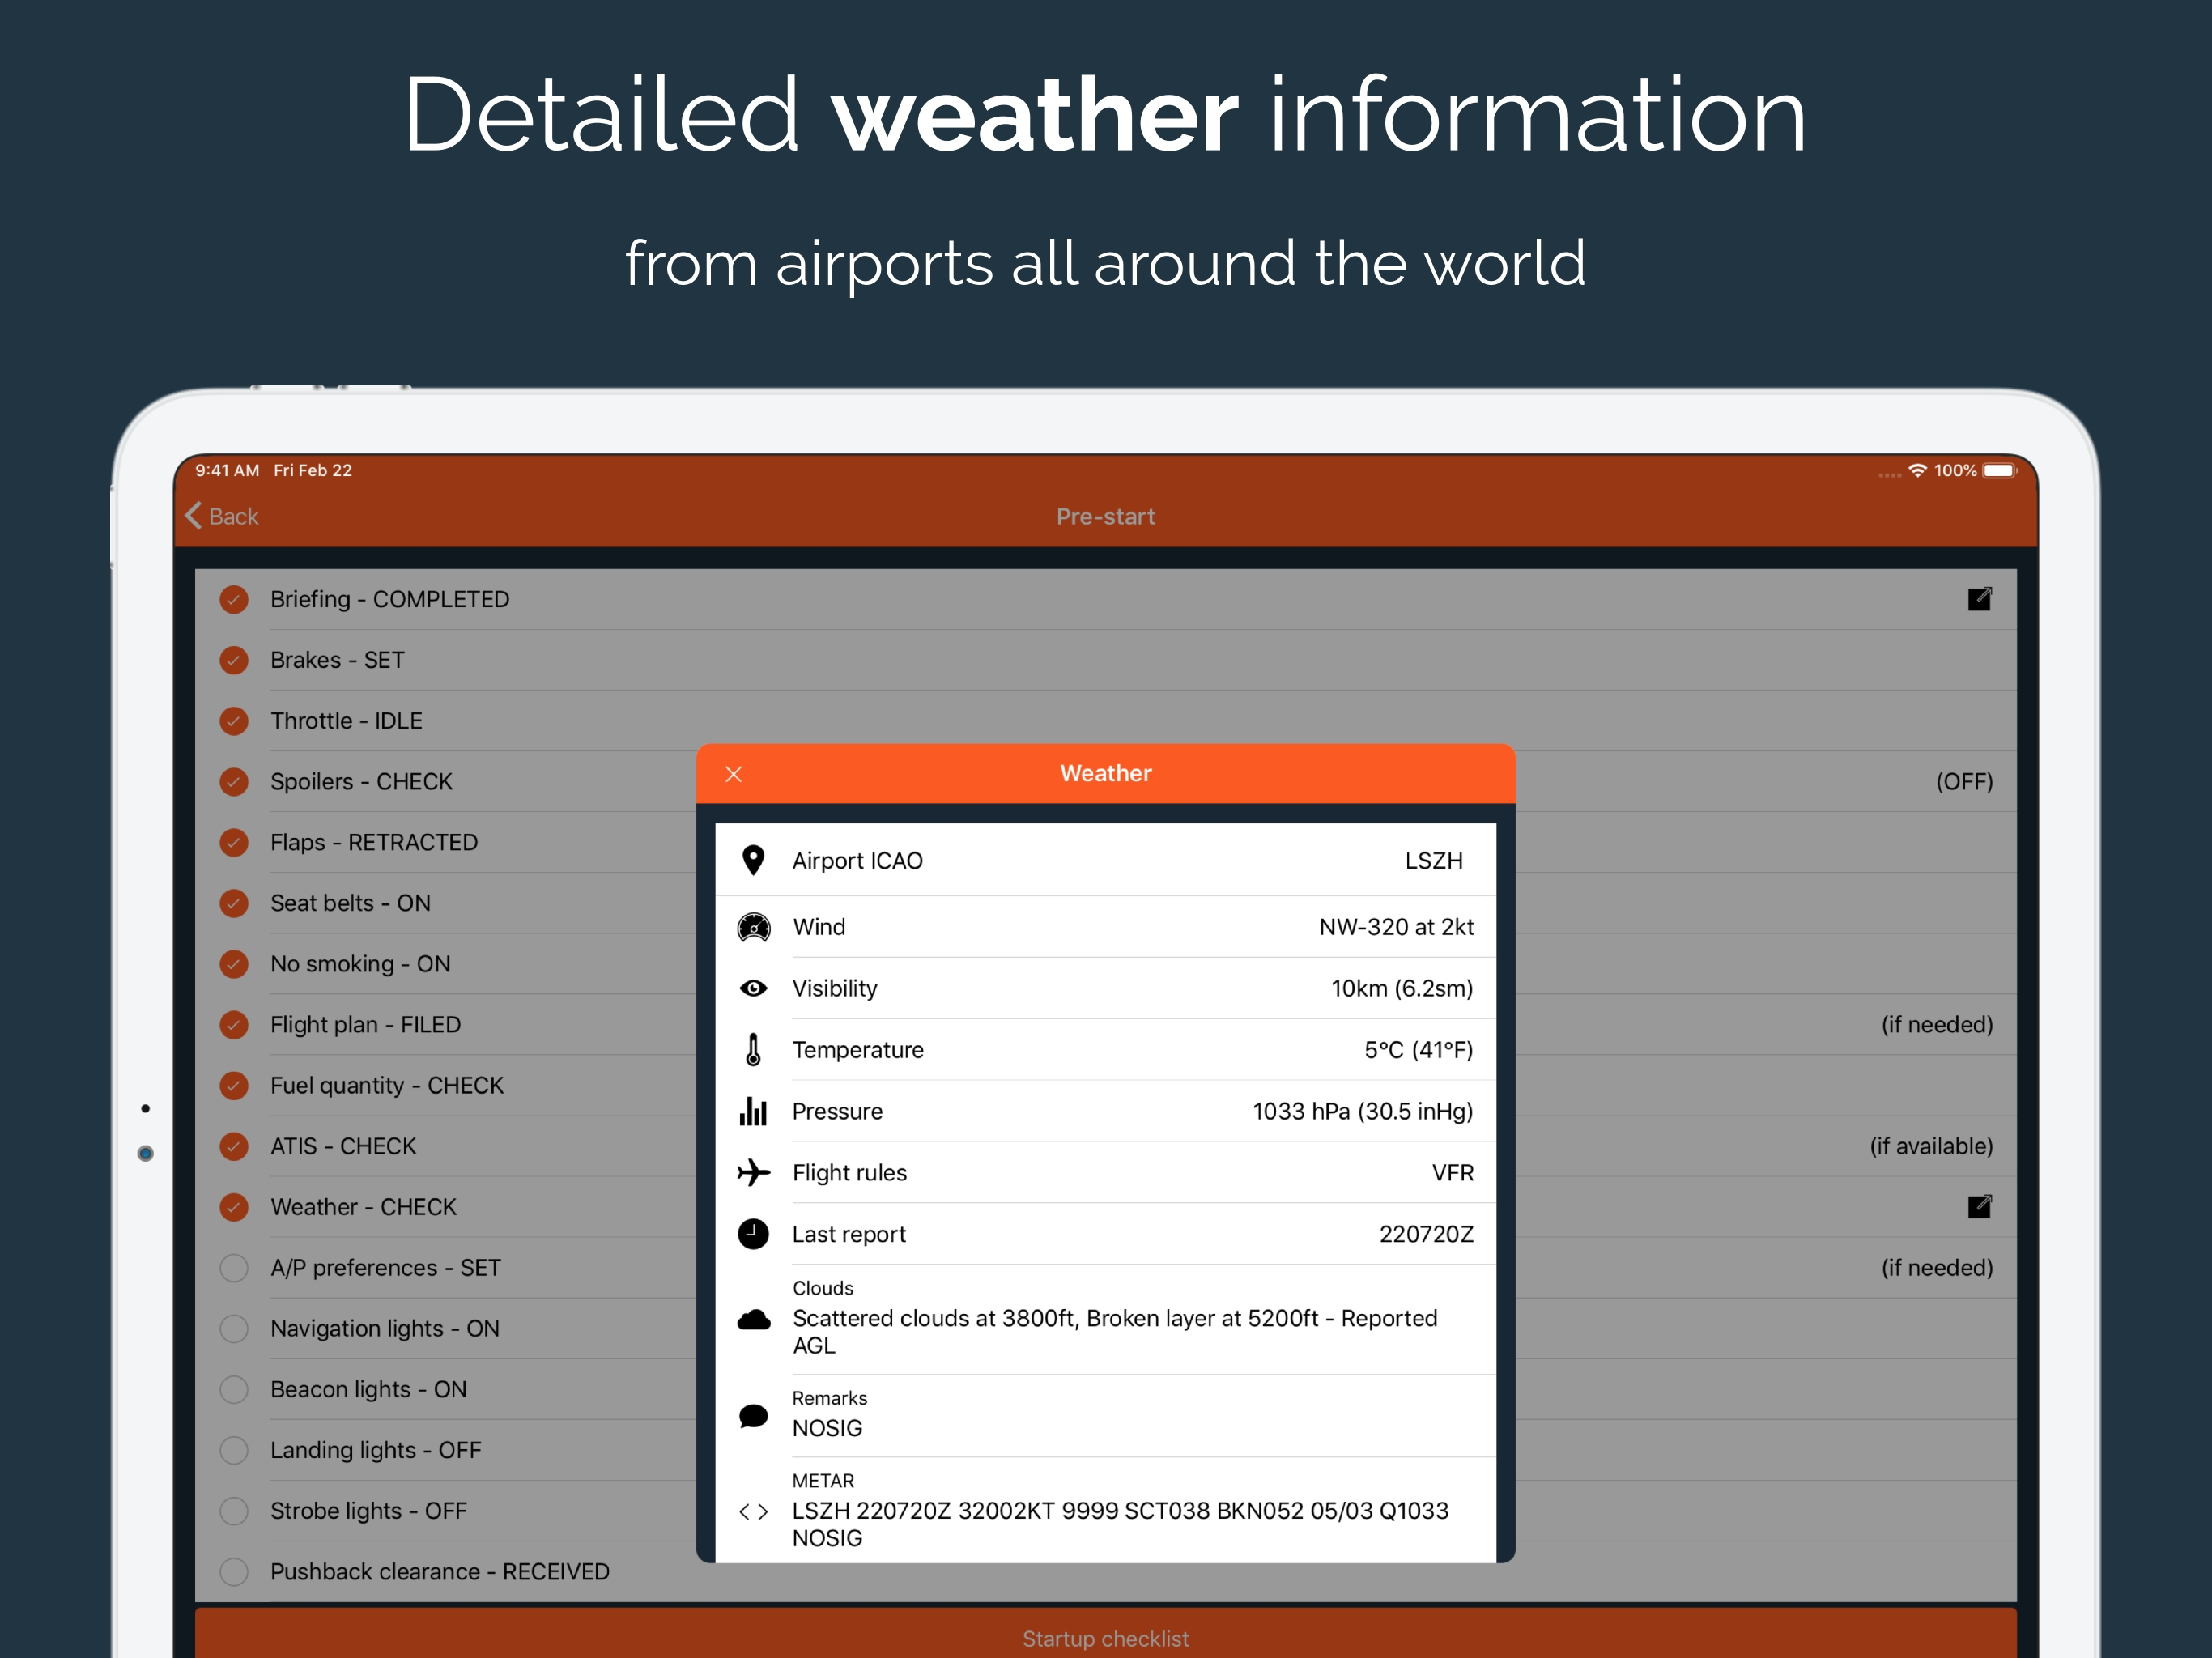Select the LSZH airport code value
This screenshot has height=1658, width=2212.
(1433, 860)
